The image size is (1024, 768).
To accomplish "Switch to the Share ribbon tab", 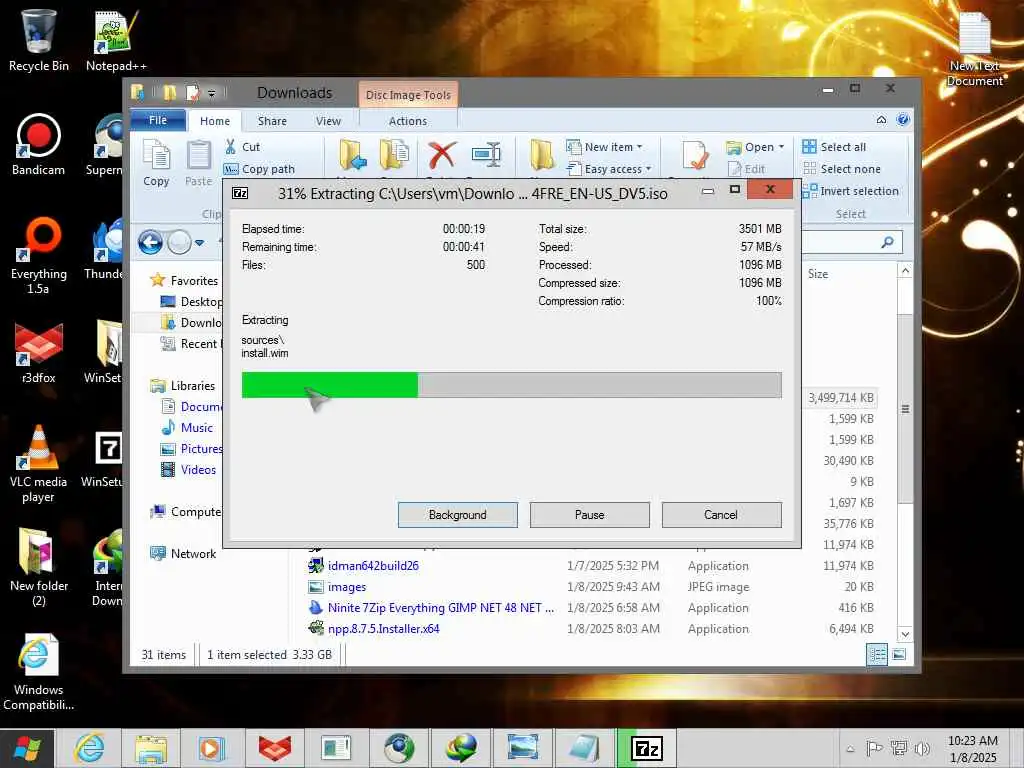I will coord(272,121).
